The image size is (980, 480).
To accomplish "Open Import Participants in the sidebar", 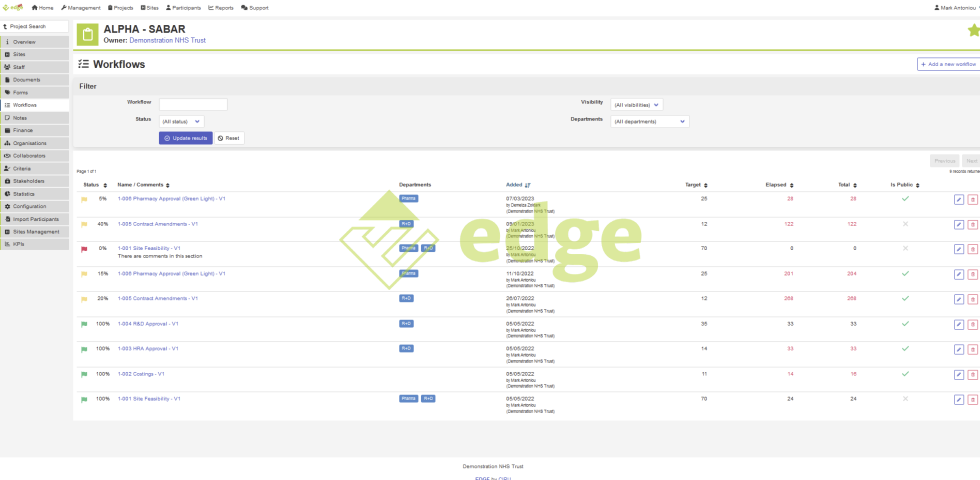I will [34, 219].
